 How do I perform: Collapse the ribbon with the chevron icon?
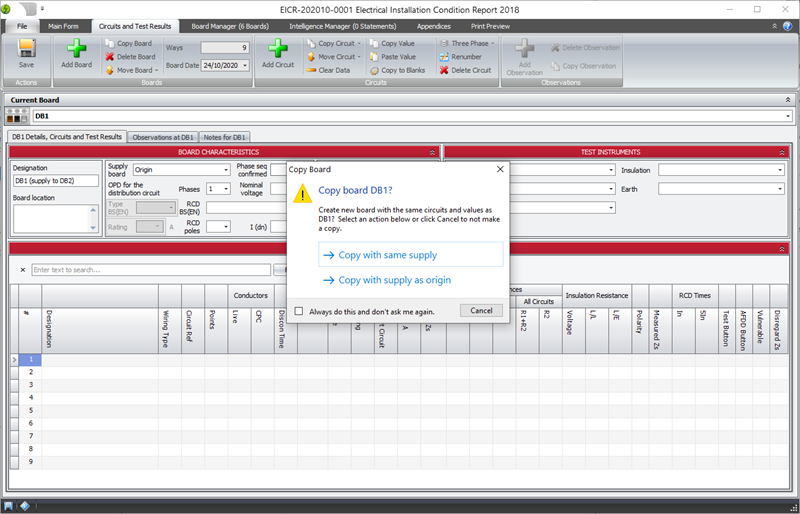pos(774,26)
